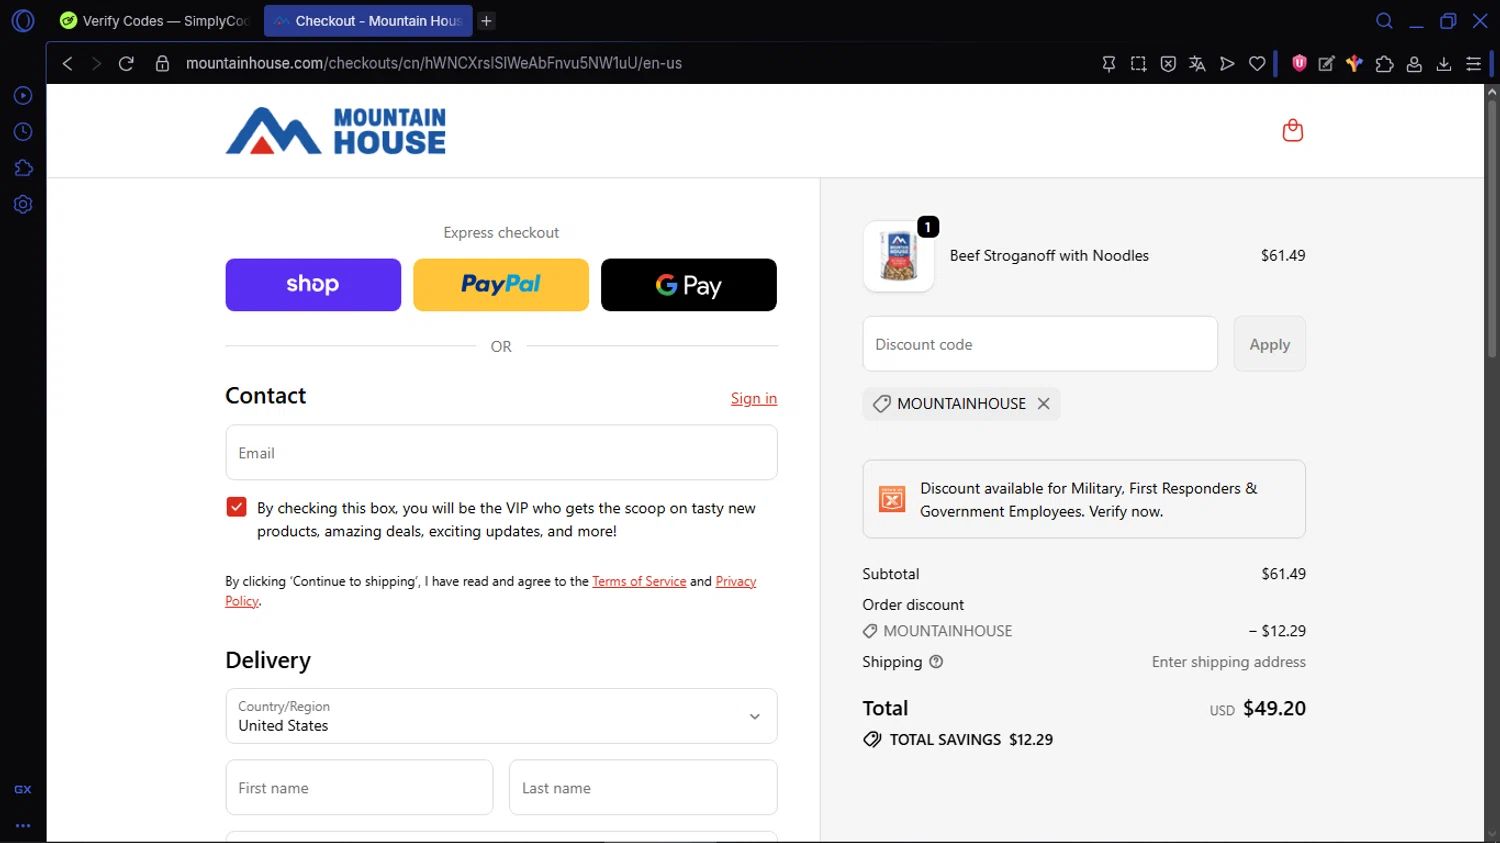Screen dimensions: 1500x843
Task: Open the shopping bag cart icon
Action: coord(1292,130)
